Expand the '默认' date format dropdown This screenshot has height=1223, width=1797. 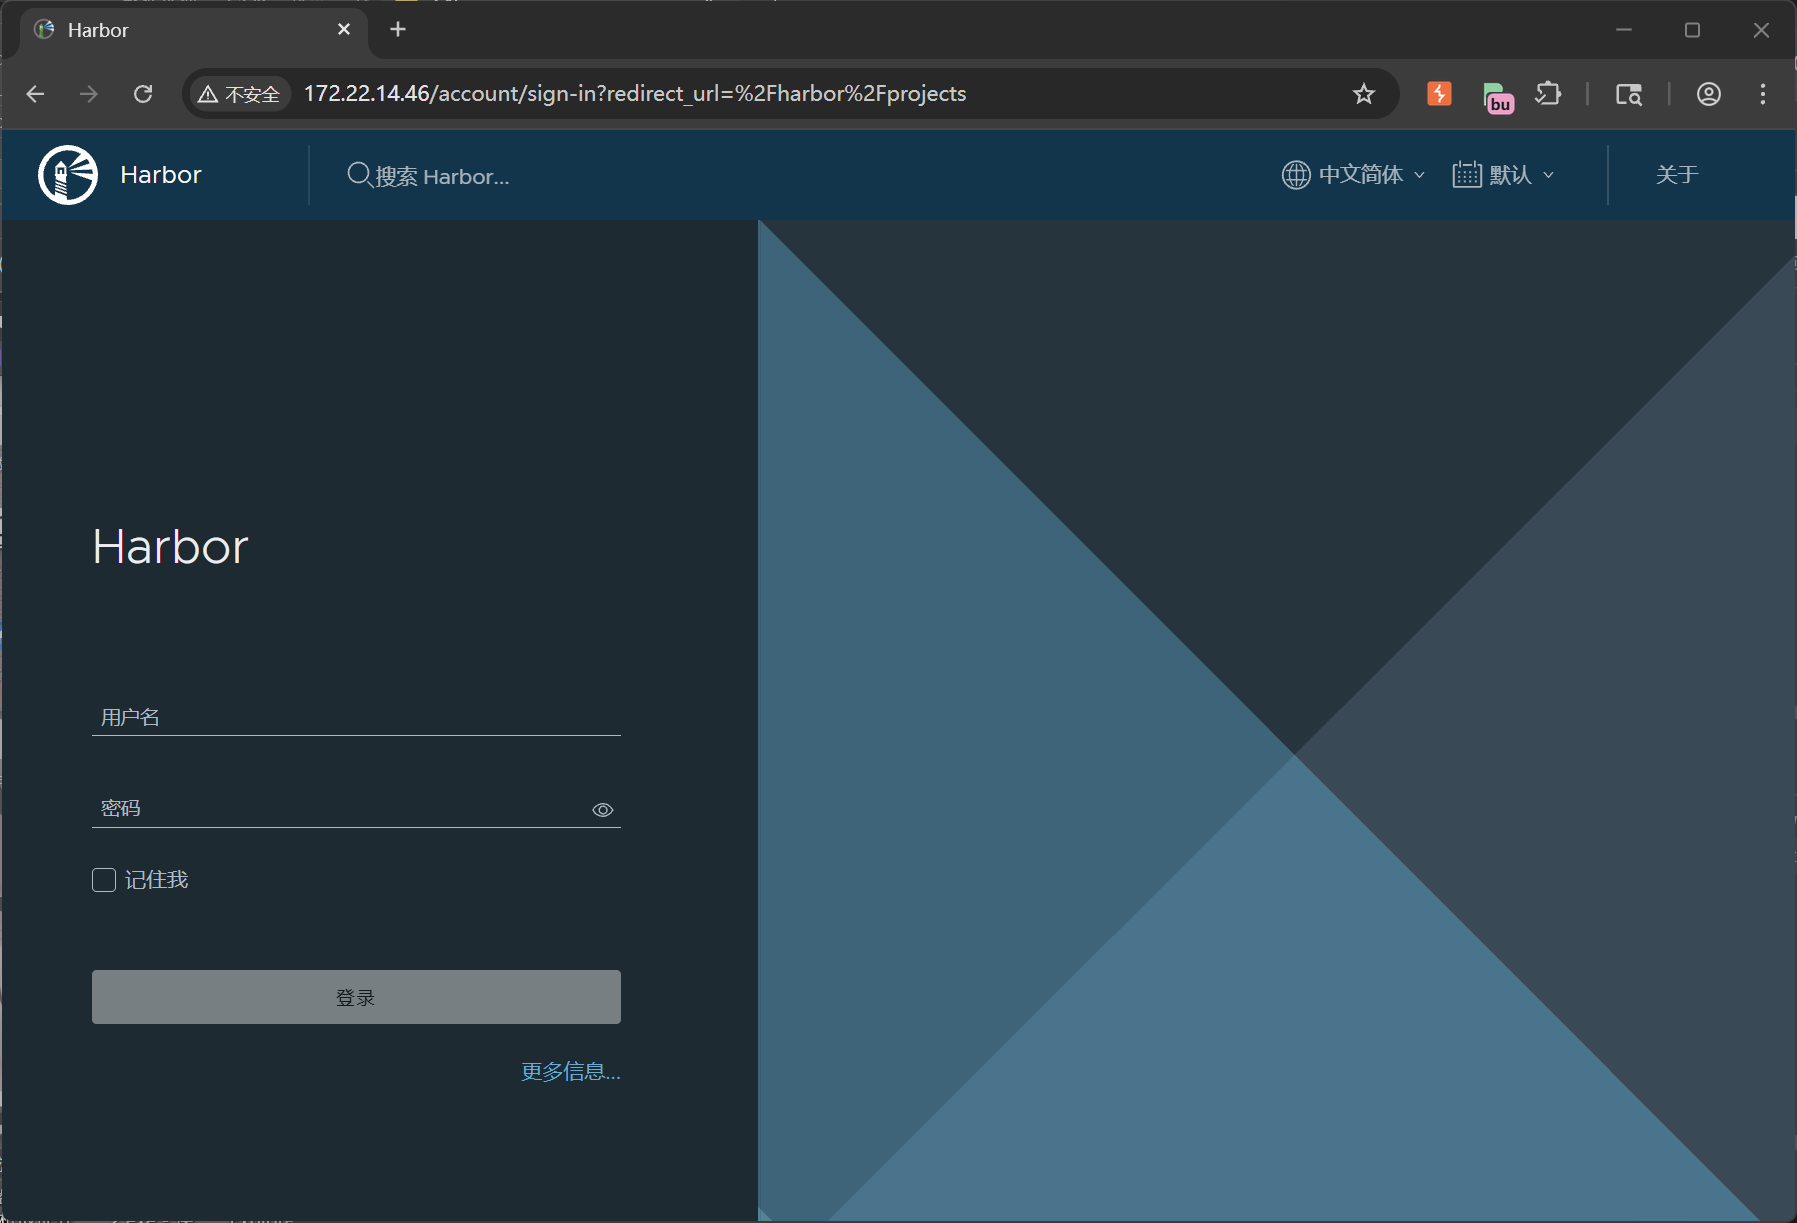1503,175
